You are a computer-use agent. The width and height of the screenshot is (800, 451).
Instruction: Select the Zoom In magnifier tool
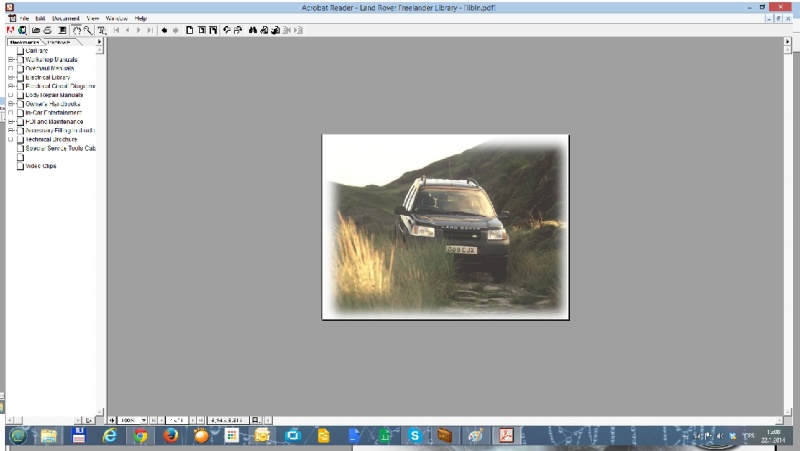tap(88, 30)
